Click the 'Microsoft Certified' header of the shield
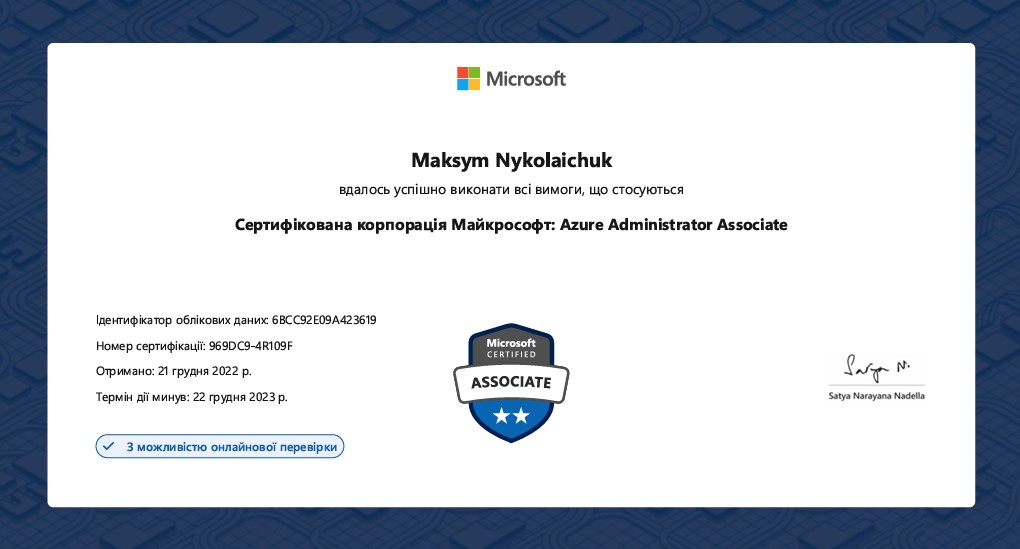Screen dimensions: 1020x549 point(511,347)
